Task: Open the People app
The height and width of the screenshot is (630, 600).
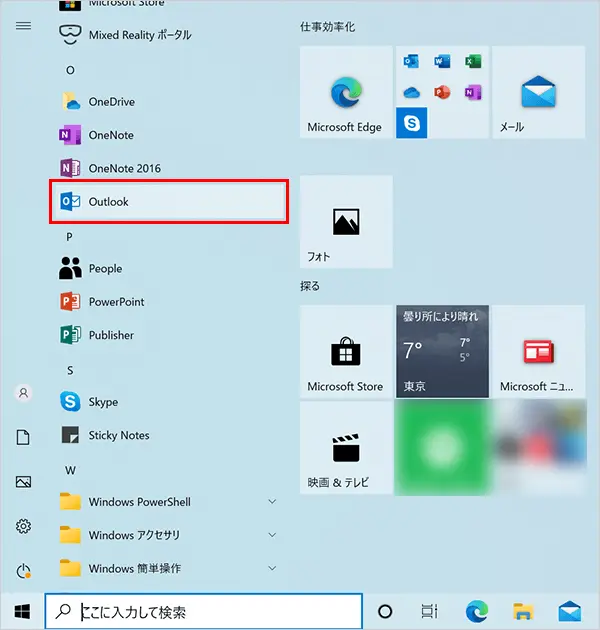Action: click(169, 268)
